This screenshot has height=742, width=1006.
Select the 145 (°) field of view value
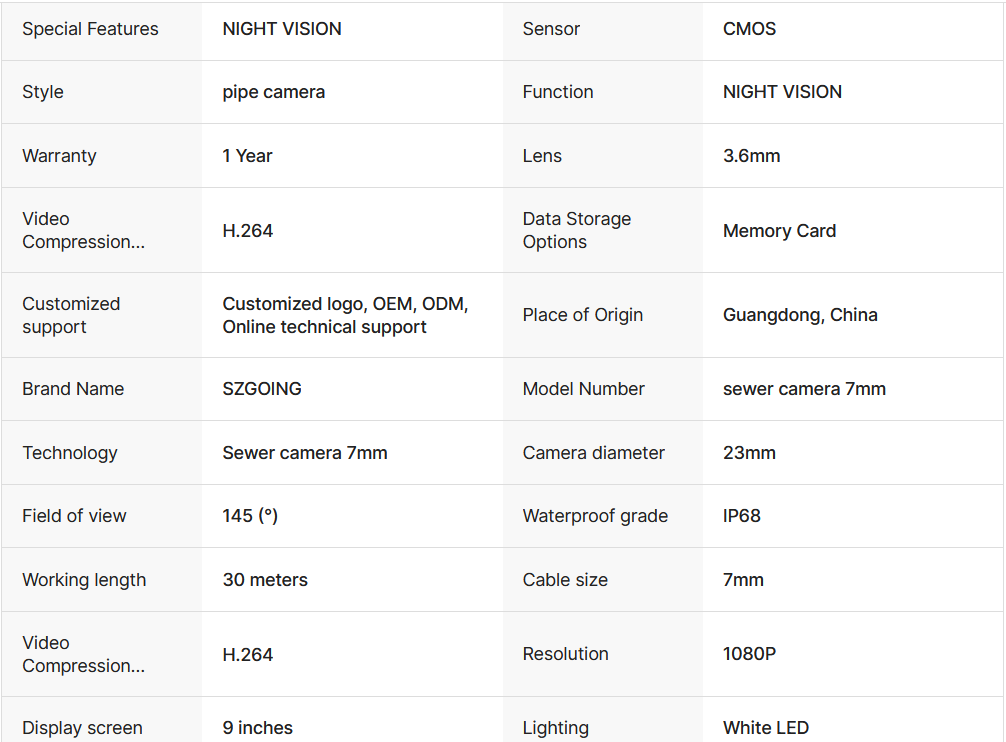[x=250, y=516]
